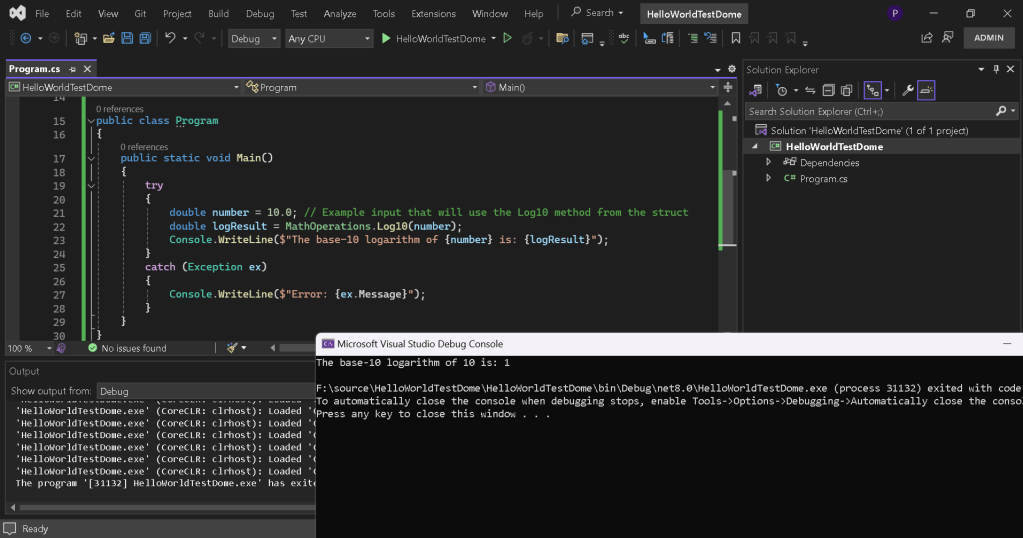Toggle pin on the Program.cs tab
This screenshot has height=538, width=1023.
pyautogui.click(x=72, y=69)
